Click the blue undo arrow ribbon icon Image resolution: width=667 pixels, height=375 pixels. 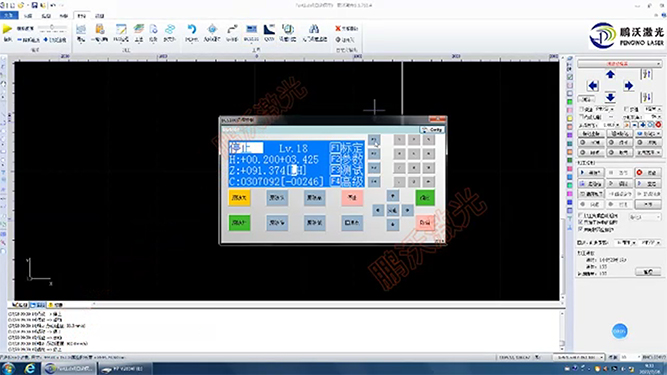click(192, 29)
